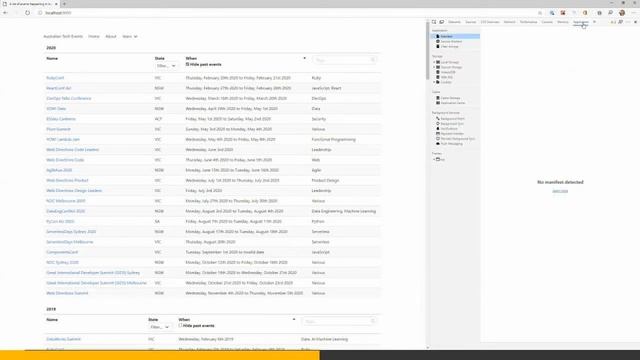Image resolution: width=640 pixels, height=360 pixels.
Task: Click the 2019 table filter input field
Action: (339, 322)
